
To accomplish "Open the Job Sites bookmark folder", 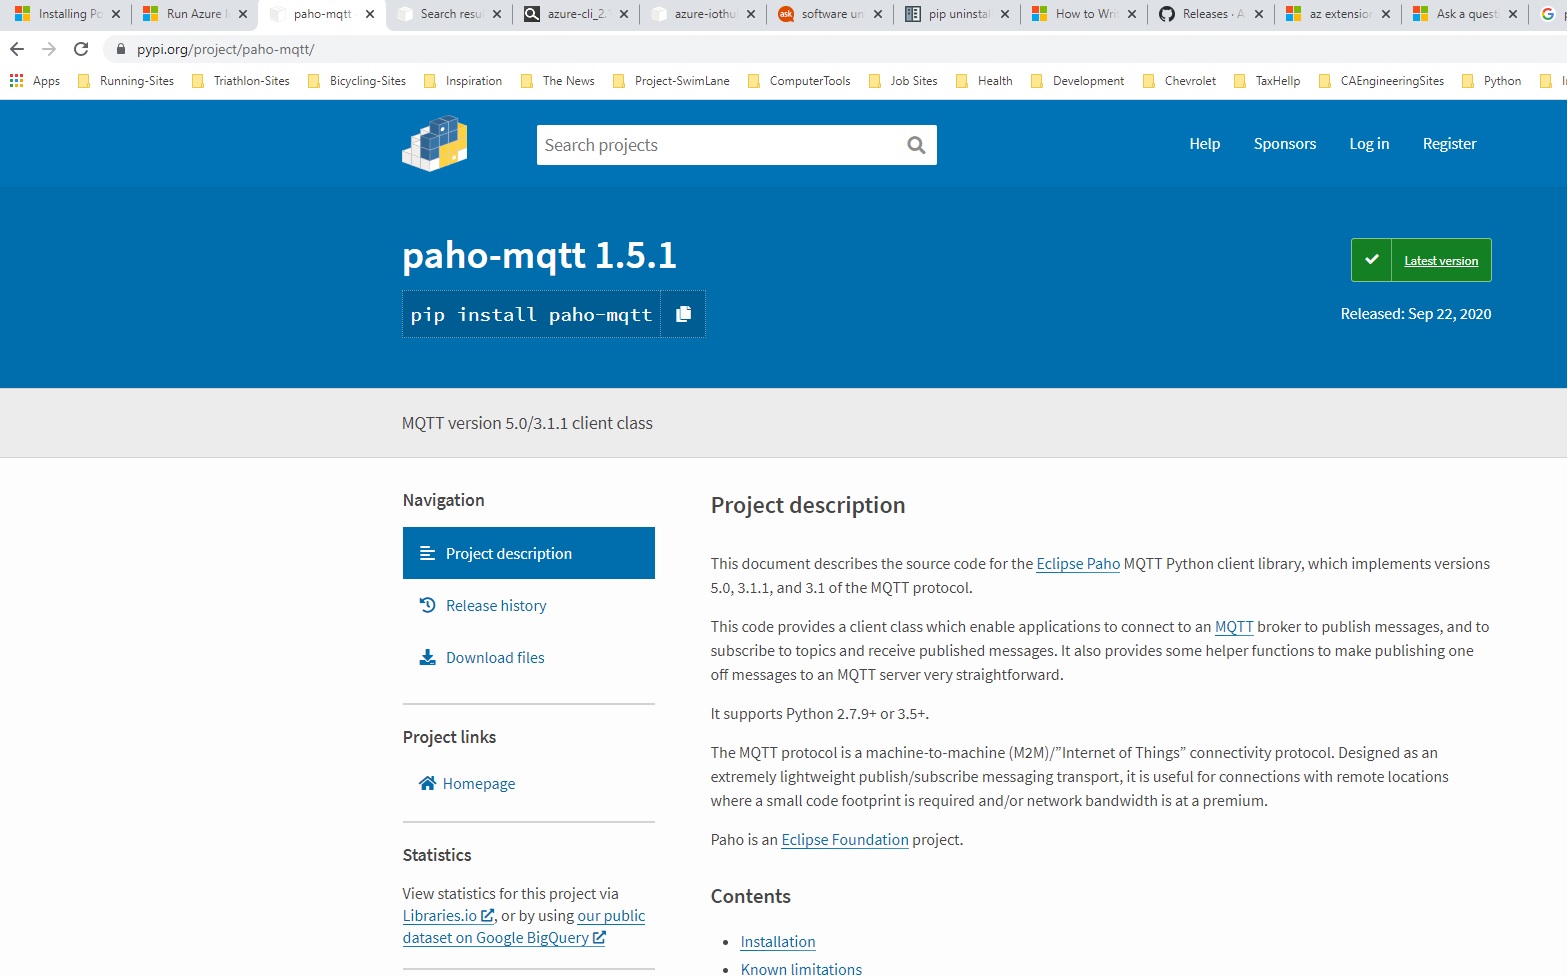I will point(904,81).
